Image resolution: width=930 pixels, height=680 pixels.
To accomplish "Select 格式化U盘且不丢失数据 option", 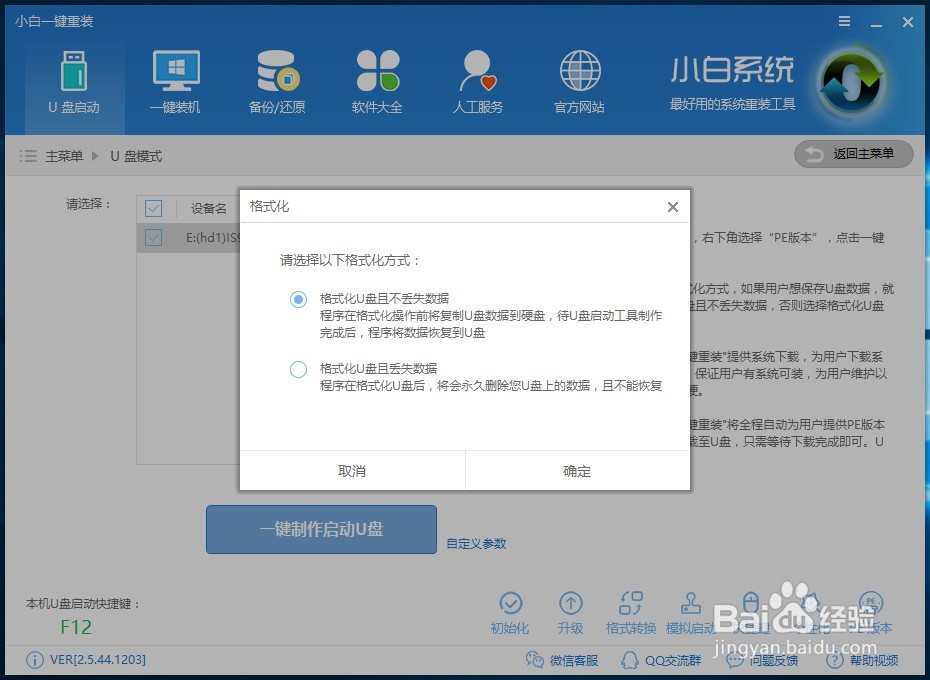I will coord(298,298).
